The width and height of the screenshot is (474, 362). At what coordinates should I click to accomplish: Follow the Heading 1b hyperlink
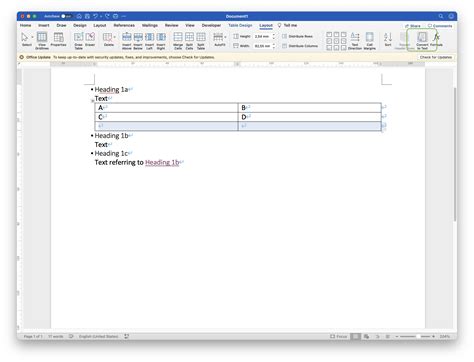[162, 162]
